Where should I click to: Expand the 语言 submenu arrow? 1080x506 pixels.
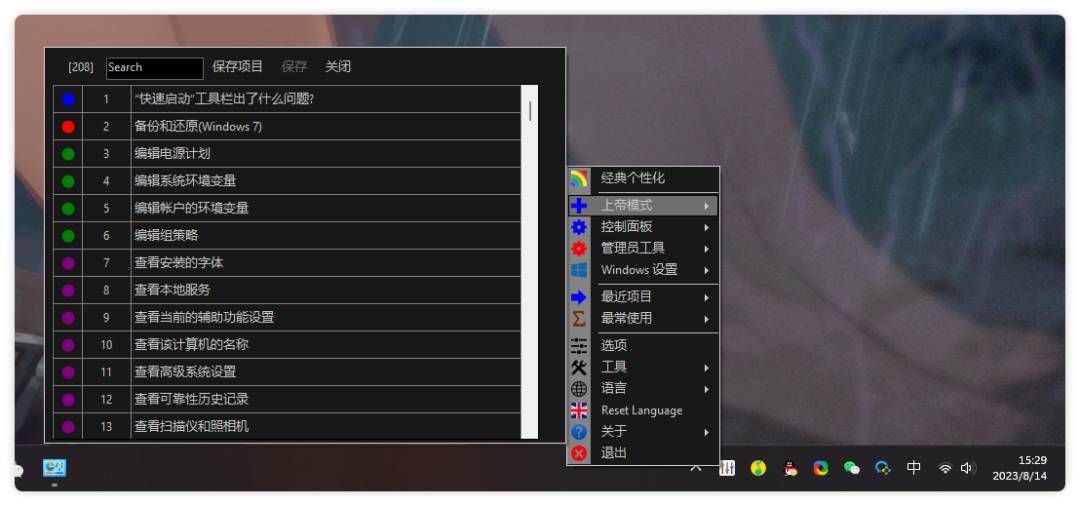tap(707, 390)
